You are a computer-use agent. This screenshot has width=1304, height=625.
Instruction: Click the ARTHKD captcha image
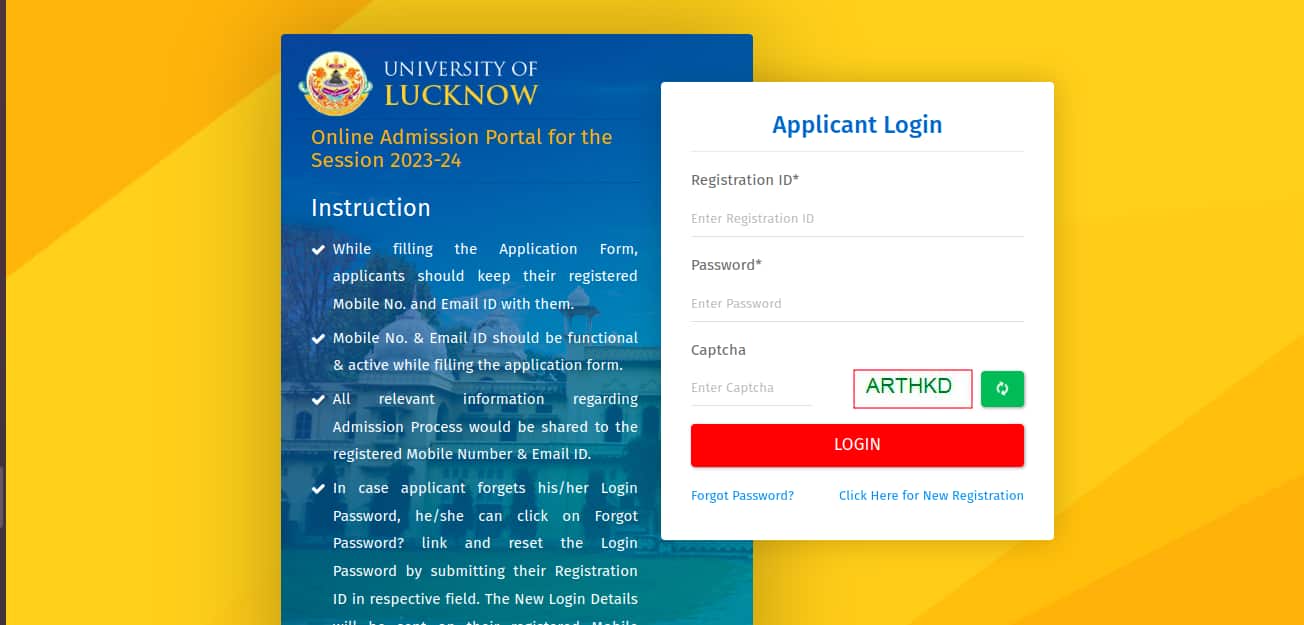(912, 388)
